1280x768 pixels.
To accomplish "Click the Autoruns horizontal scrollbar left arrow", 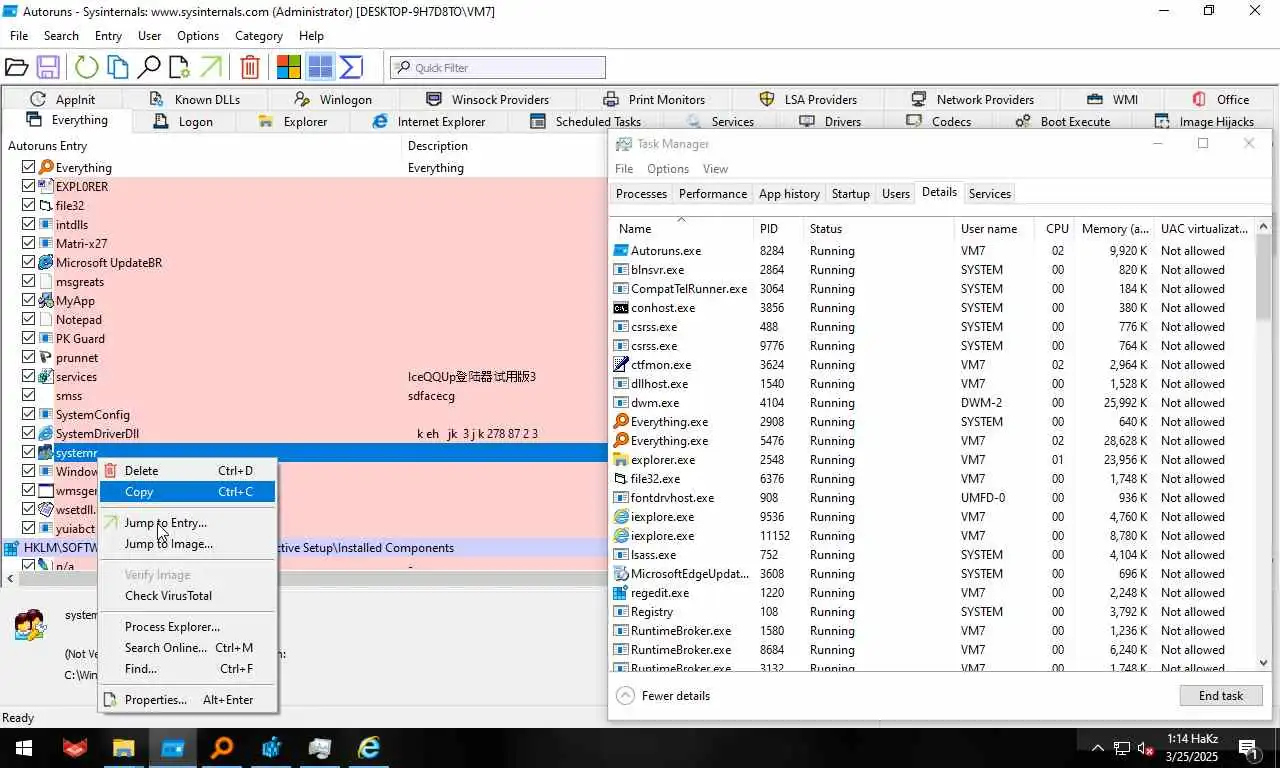I will [10, 579].
